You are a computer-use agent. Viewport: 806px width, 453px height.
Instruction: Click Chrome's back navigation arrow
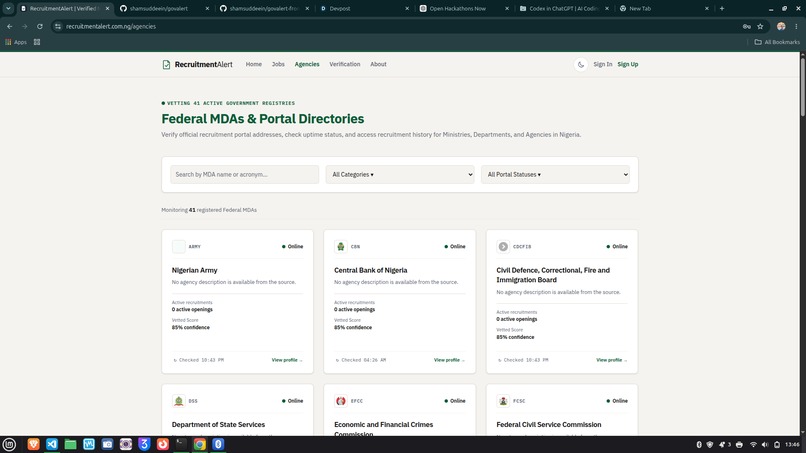click(x=10, y=26)
